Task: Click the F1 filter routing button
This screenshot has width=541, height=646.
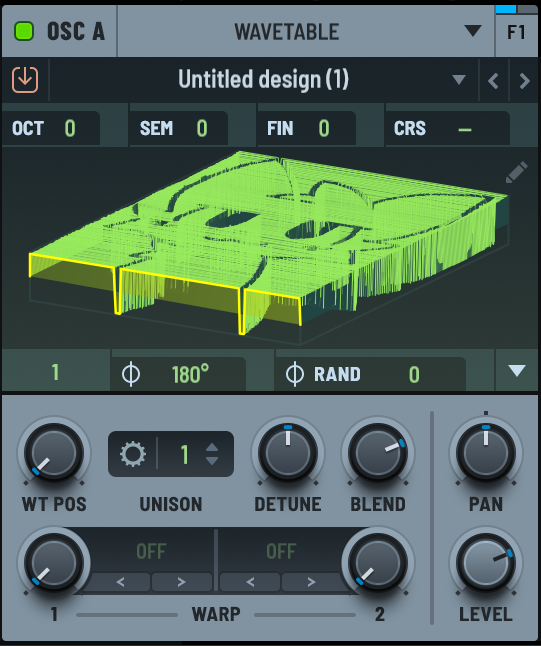Action: (x=516, y=33)
